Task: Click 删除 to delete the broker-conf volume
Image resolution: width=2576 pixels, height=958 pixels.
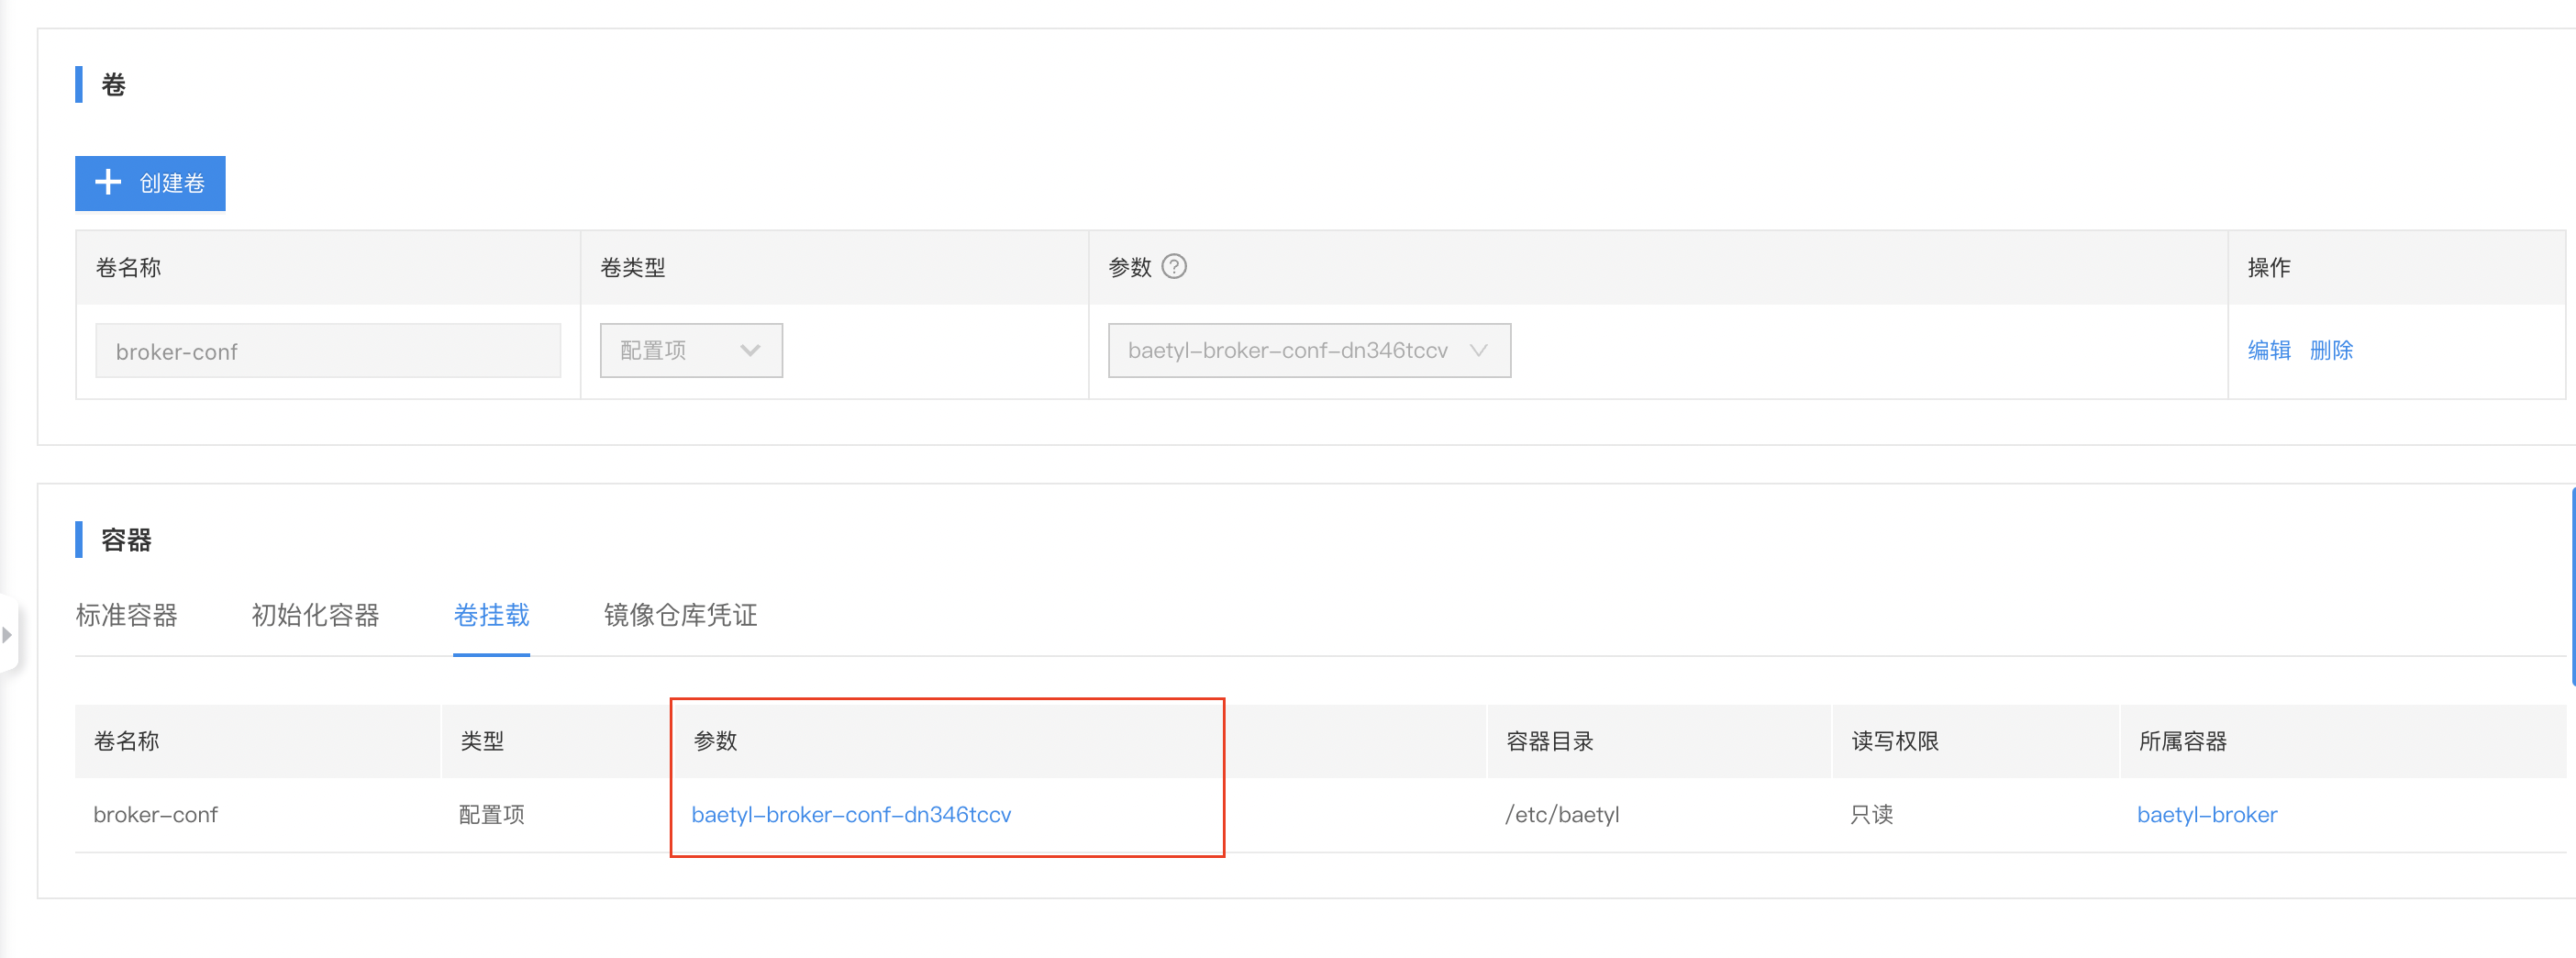Action: pyautogui.click(x=2331, y=350)
